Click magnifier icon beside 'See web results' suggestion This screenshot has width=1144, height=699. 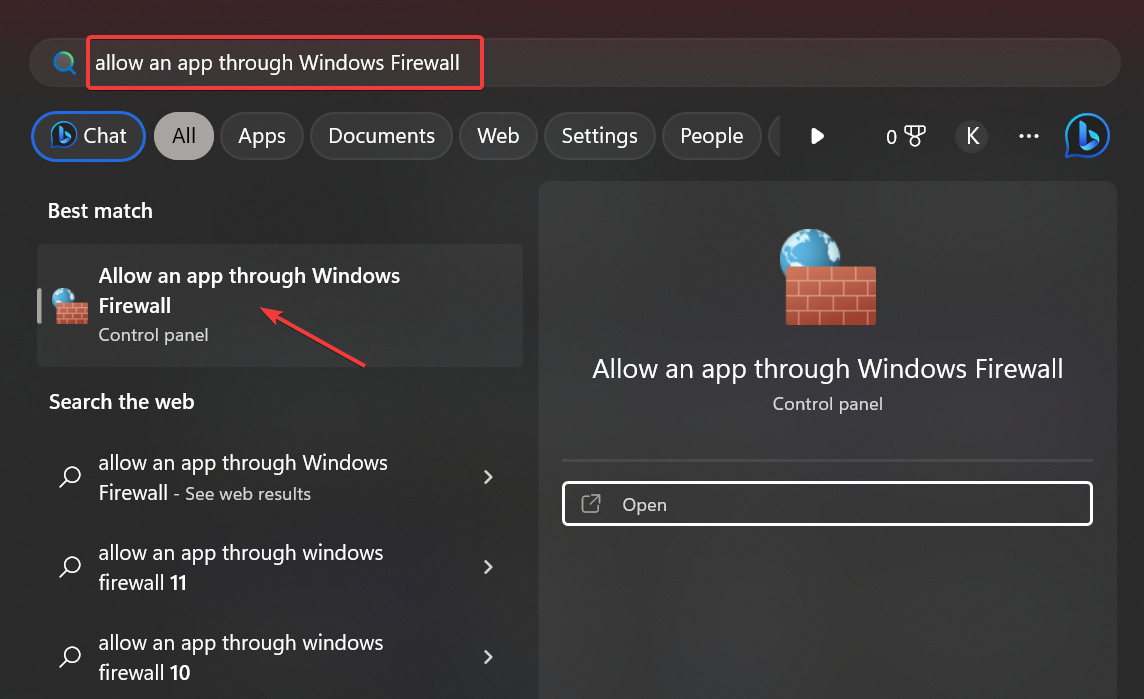(x=70, y=477)
